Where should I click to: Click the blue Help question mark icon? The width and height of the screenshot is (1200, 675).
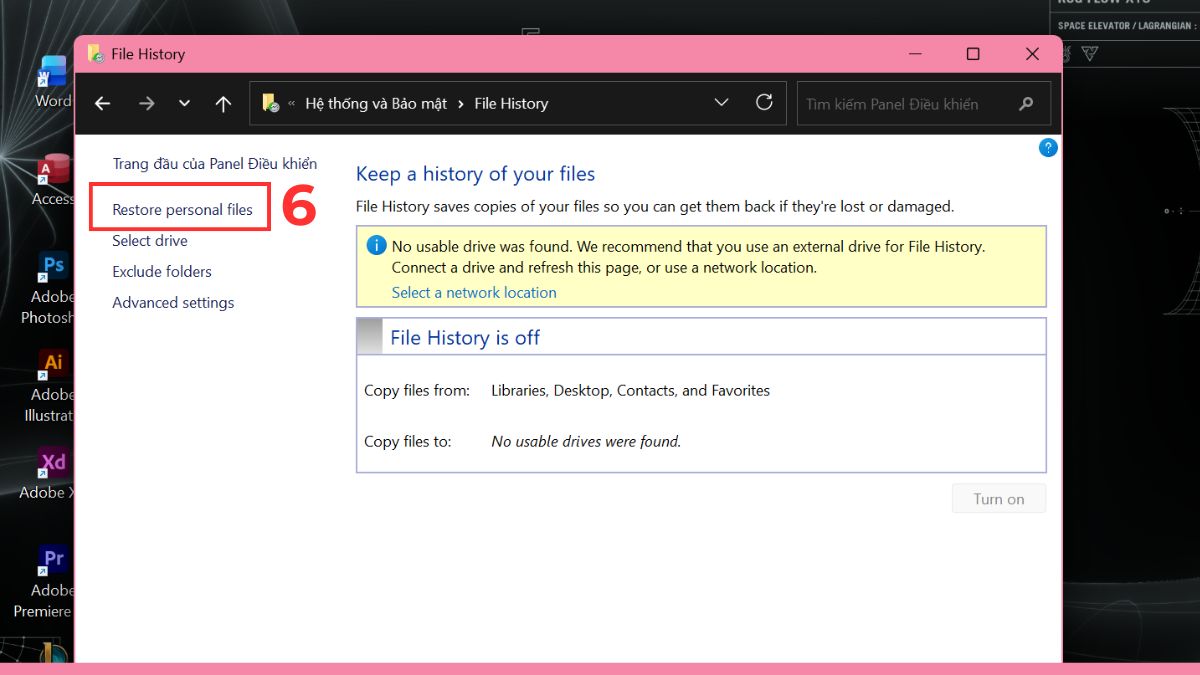1047,147
